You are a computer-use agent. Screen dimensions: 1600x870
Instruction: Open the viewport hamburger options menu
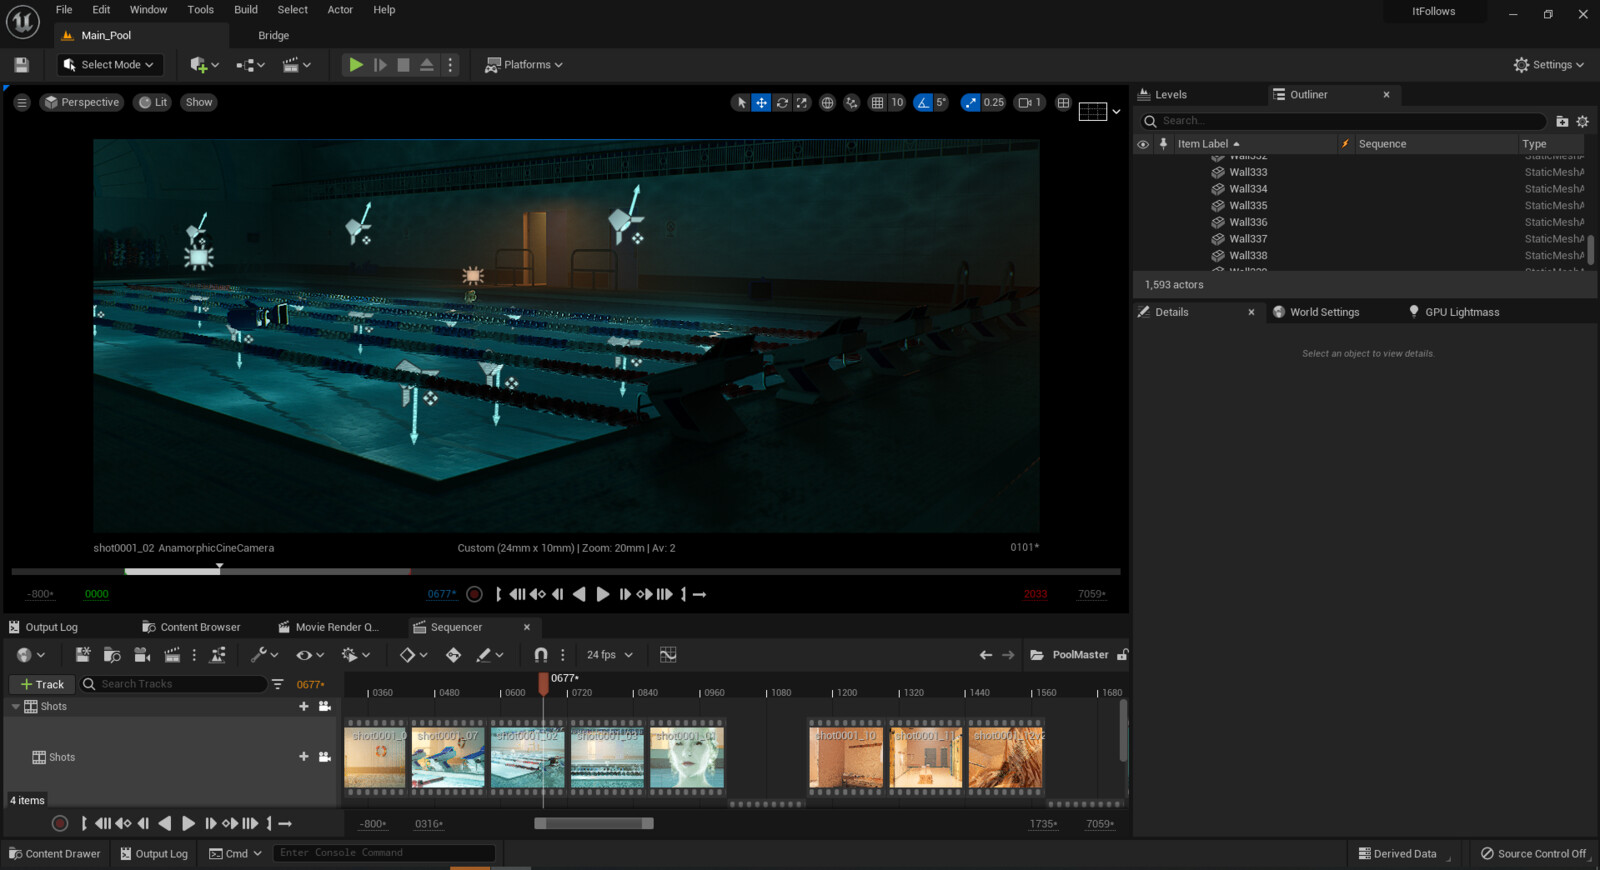21,102
